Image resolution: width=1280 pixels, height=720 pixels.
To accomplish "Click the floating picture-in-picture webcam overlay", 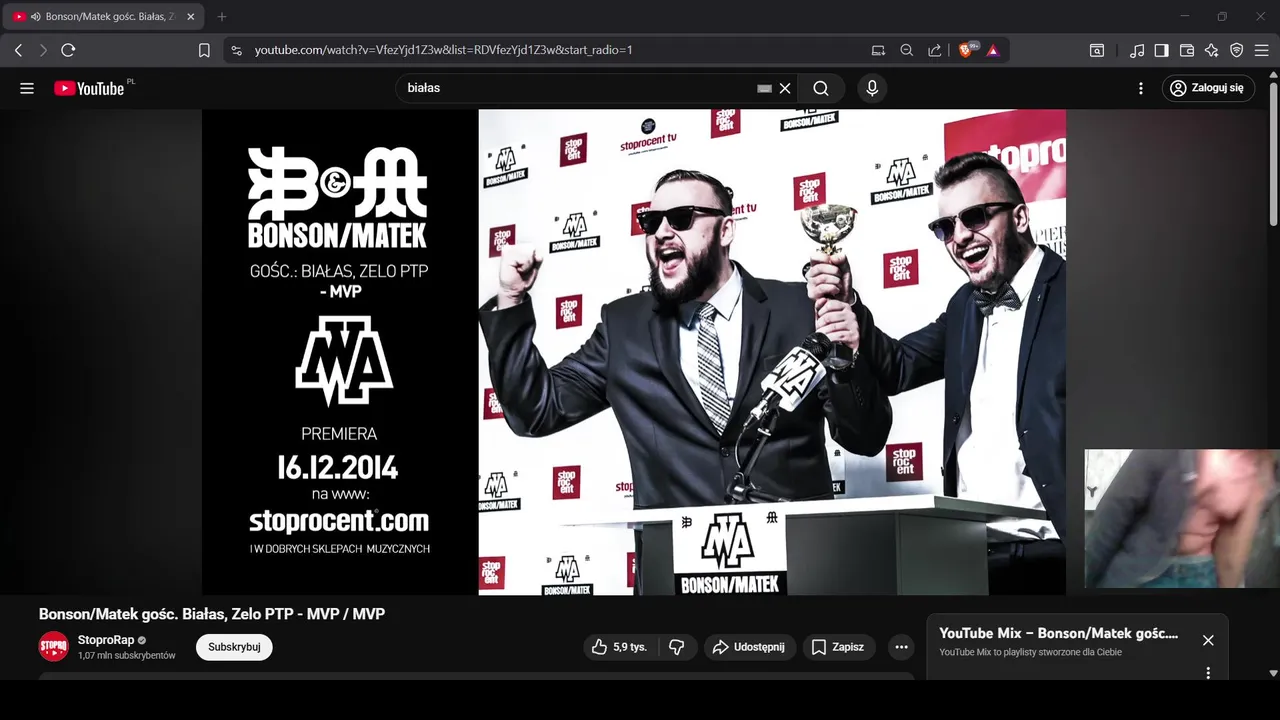I will click(x=1182, y=518).
